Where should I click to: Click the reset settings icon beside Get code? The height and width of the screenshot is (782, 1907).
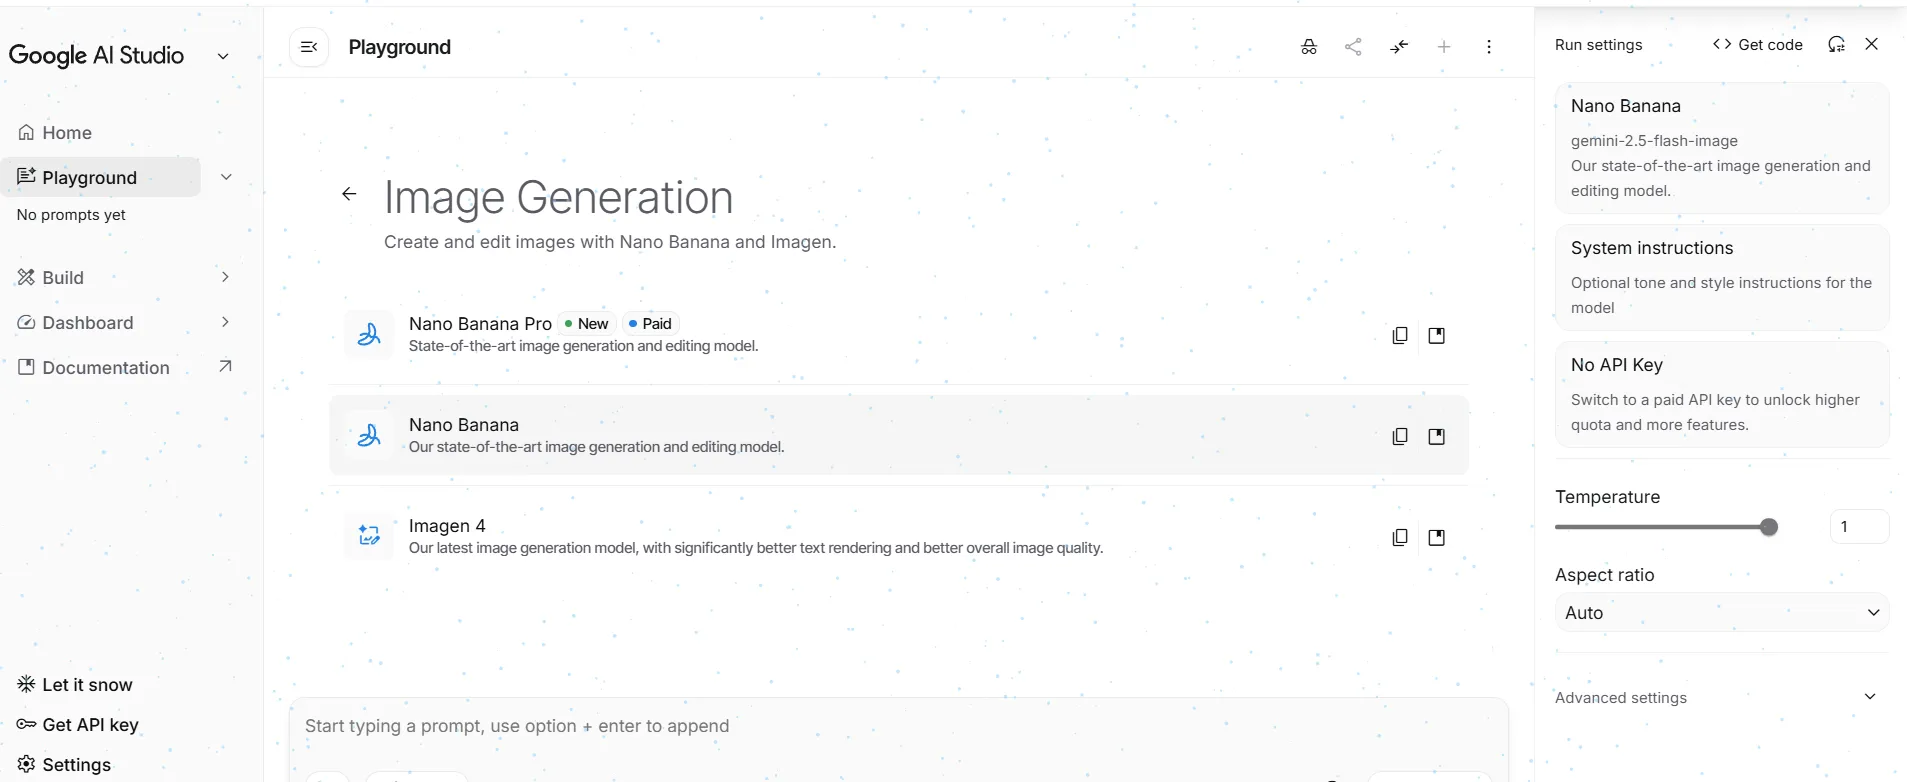click(x=1836, y=45)
